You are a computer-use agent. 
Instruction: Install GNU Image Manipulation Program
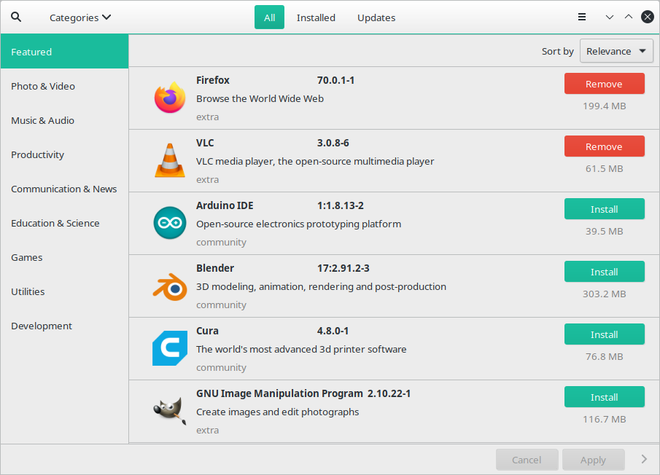coord(604,397)
